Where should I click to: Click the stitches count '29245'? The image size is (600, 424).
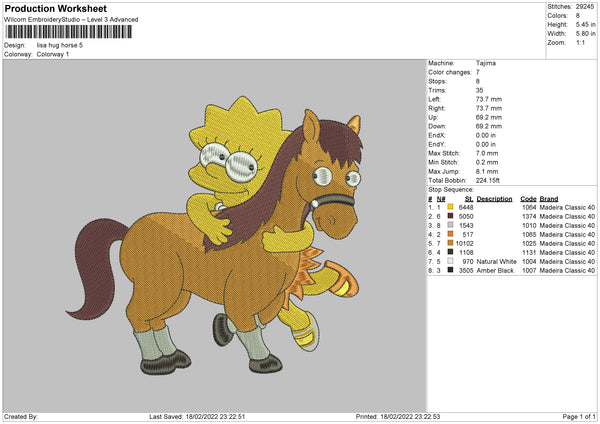click(585, 7)
